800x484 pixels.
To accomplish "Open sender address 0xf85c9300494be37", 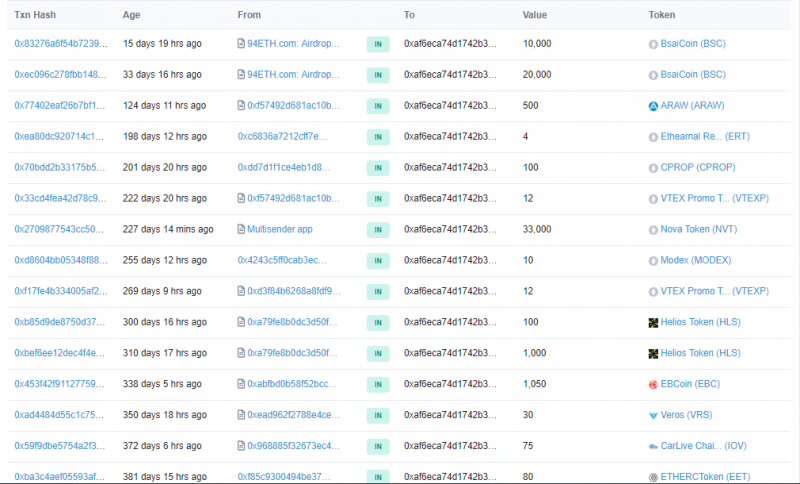I will [284, 476].
